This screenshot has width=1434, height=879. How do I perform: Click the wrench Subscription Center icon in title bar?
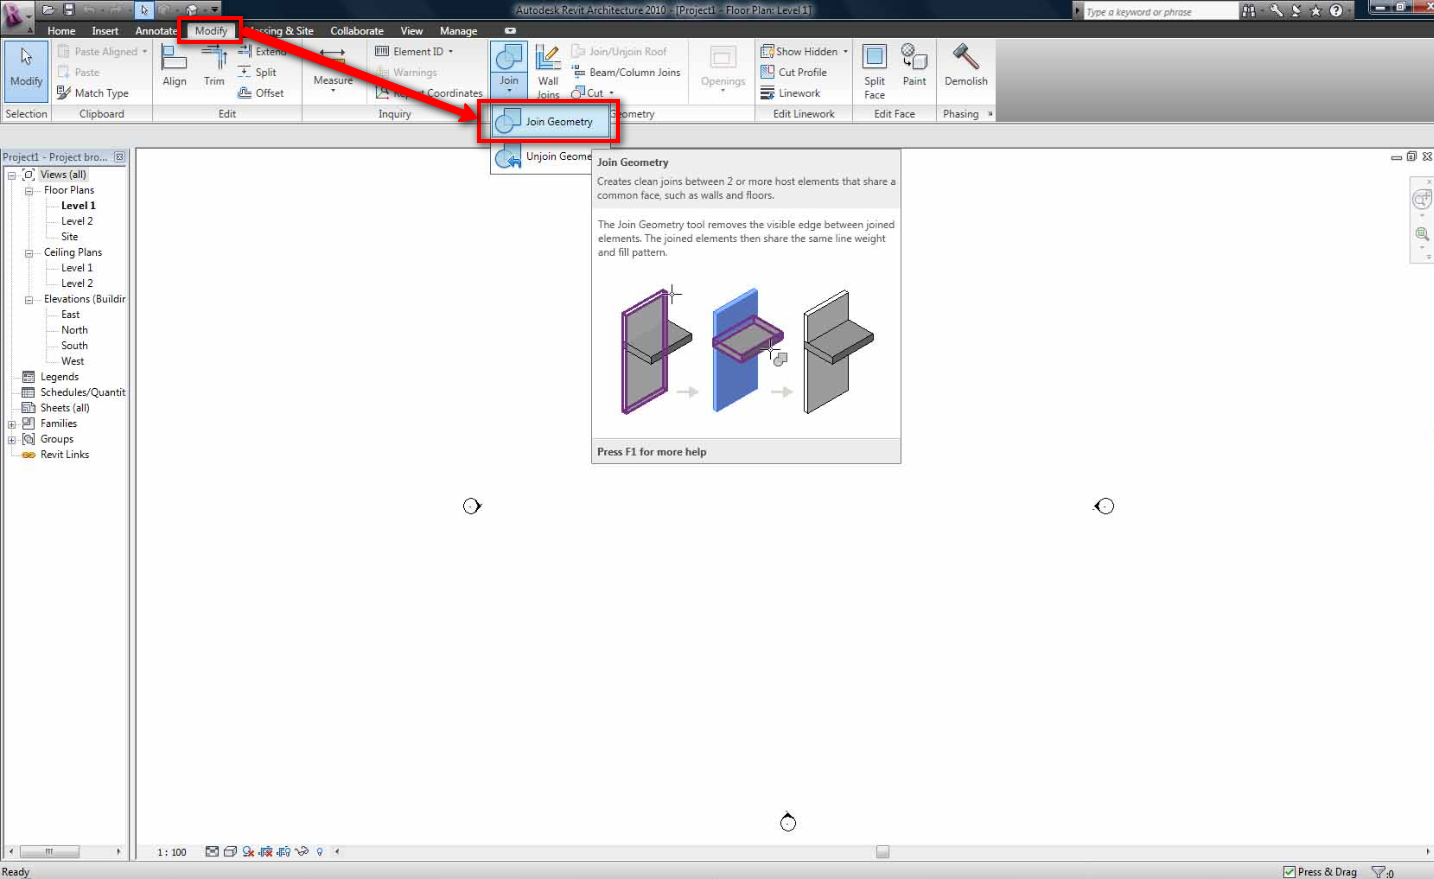(x=1276, y=11)
